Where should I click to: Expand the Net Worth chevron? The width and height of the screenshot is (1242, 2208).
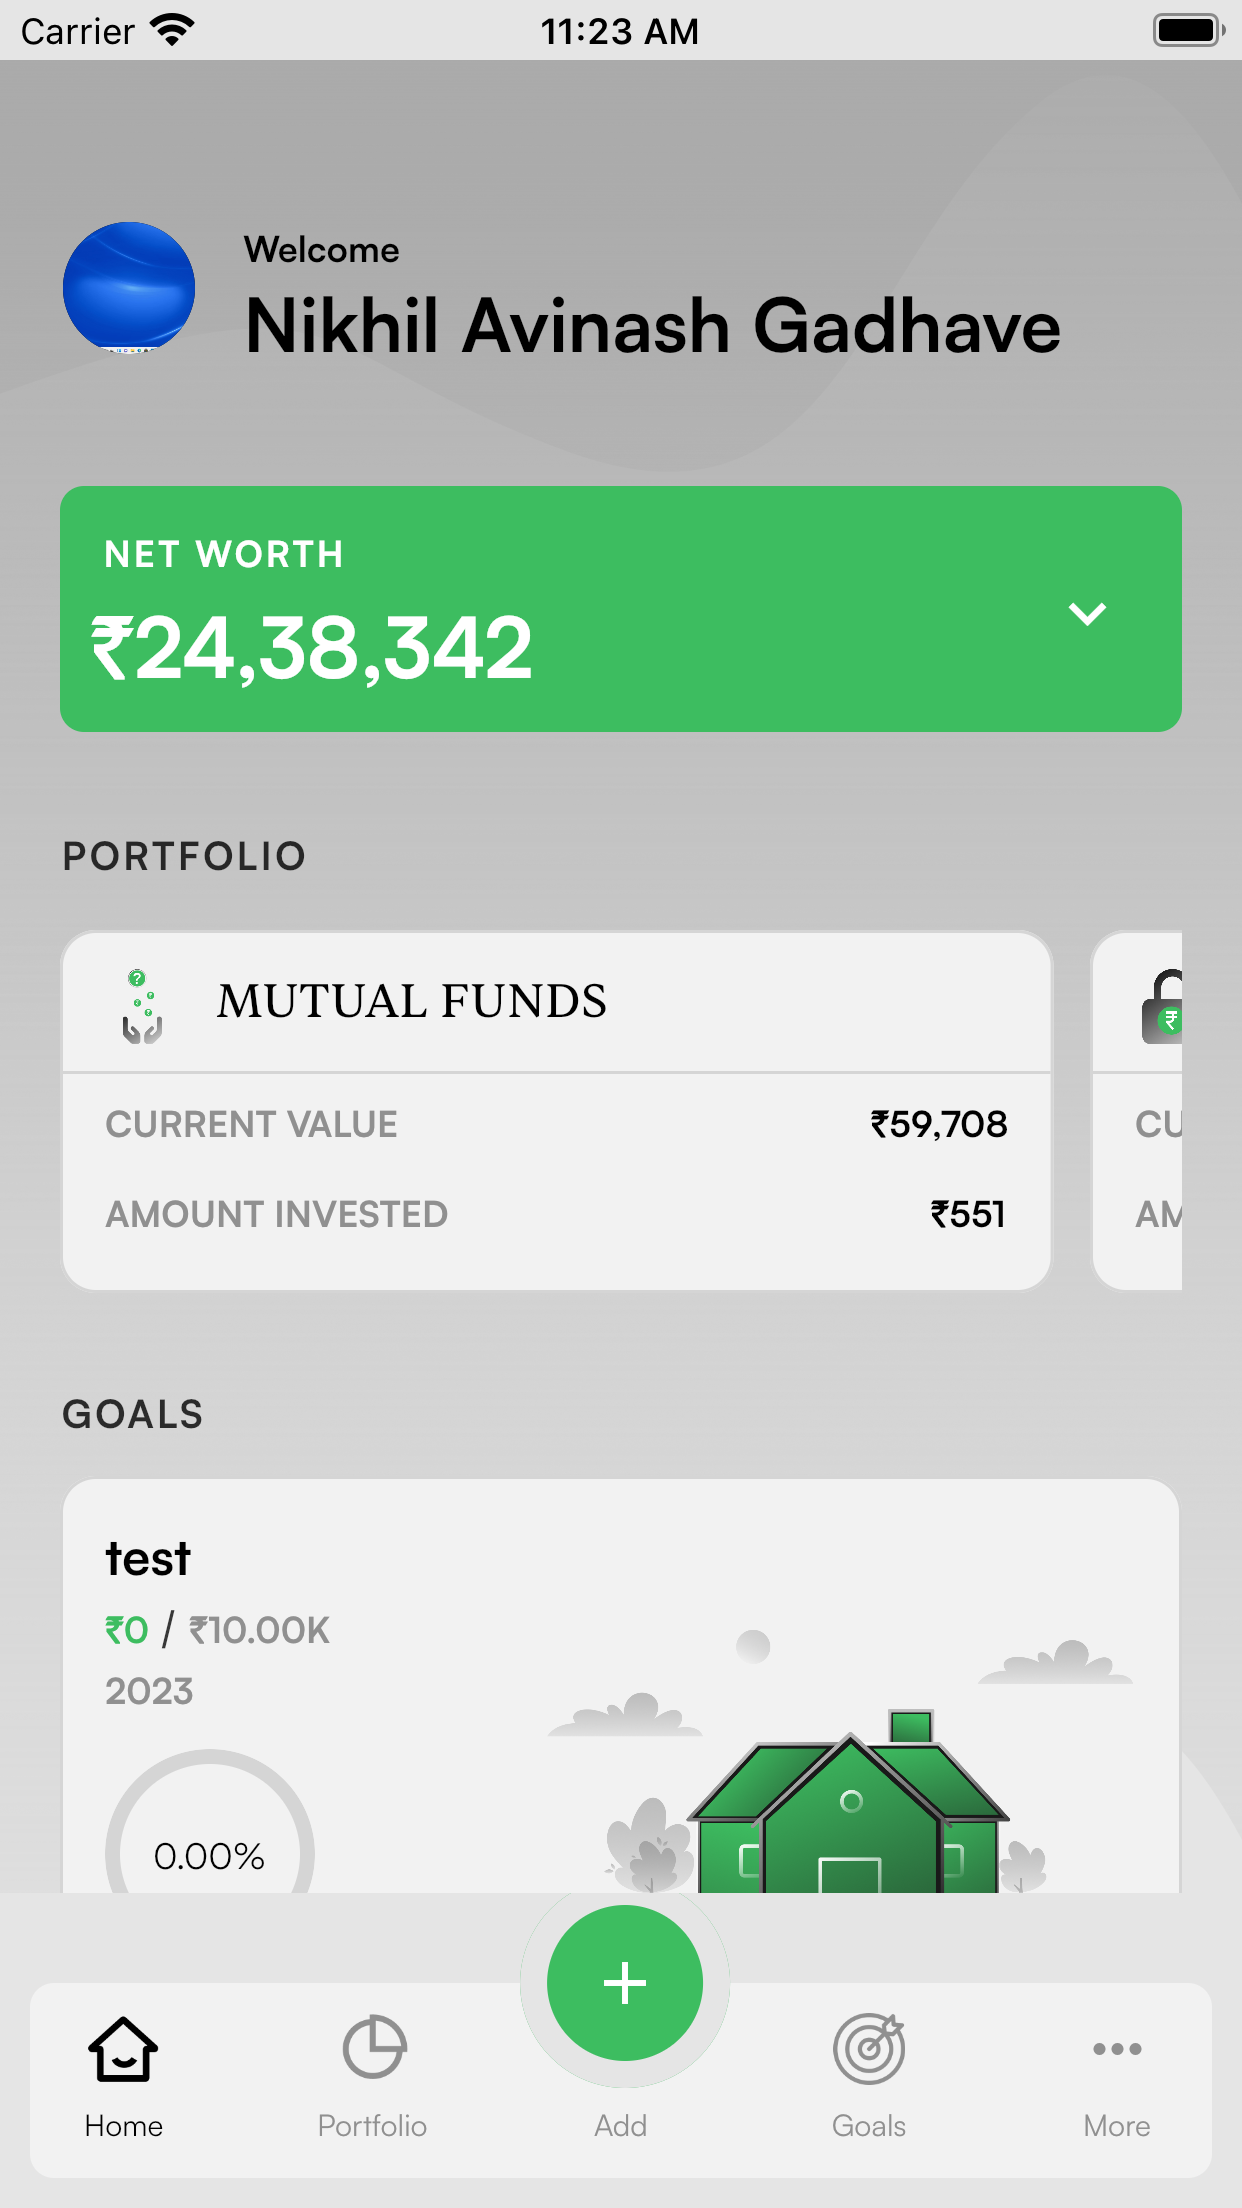(x=1087, y=613)
